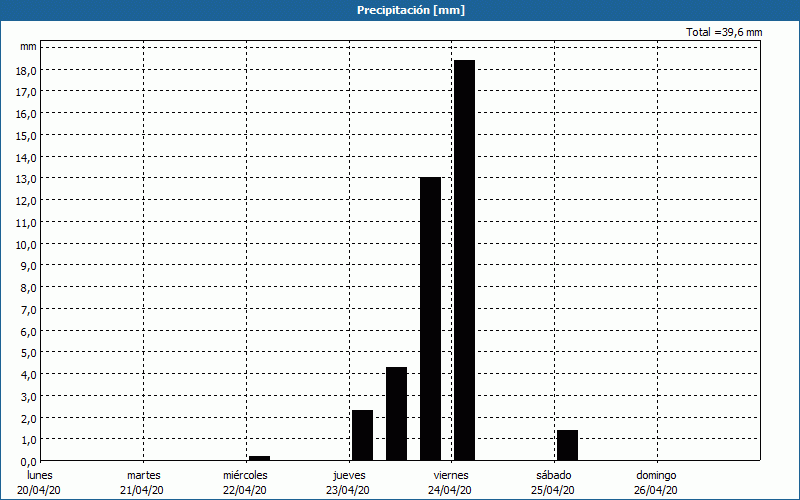Click the 13 mm precipitation bar
This screenshot has height=500, width=800.
coord(430,319)
